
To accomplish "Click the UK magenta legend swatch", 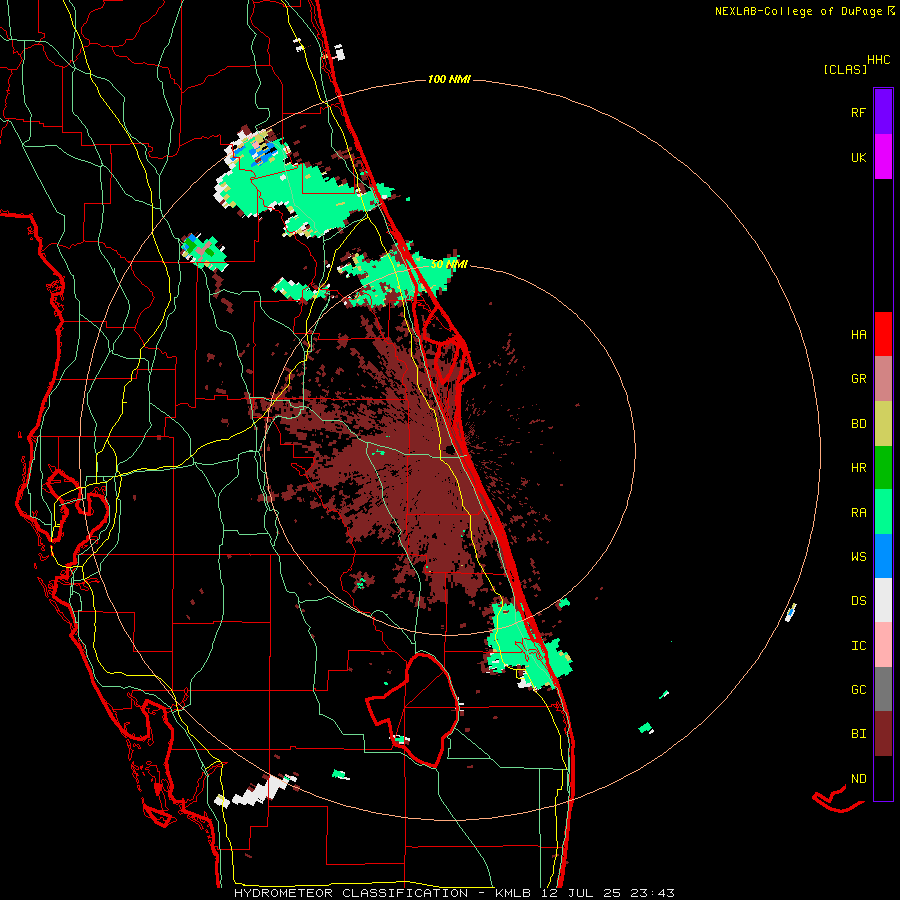I will point(883,156).
